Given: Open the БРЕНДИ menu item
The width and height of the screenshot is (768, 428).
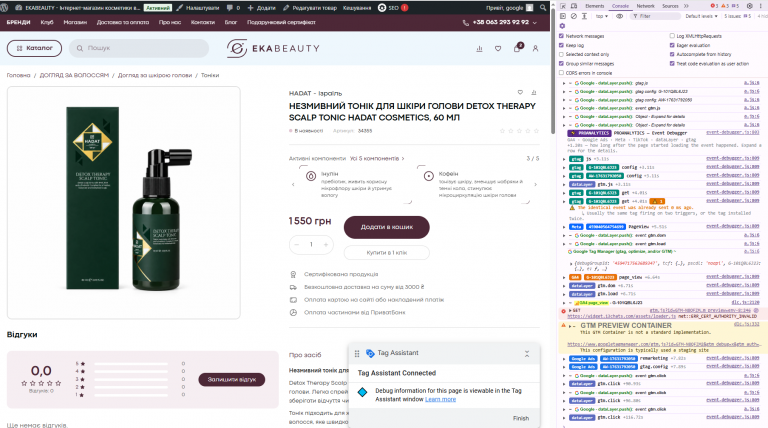Looking at the screenshot, I should coord(19,23).
